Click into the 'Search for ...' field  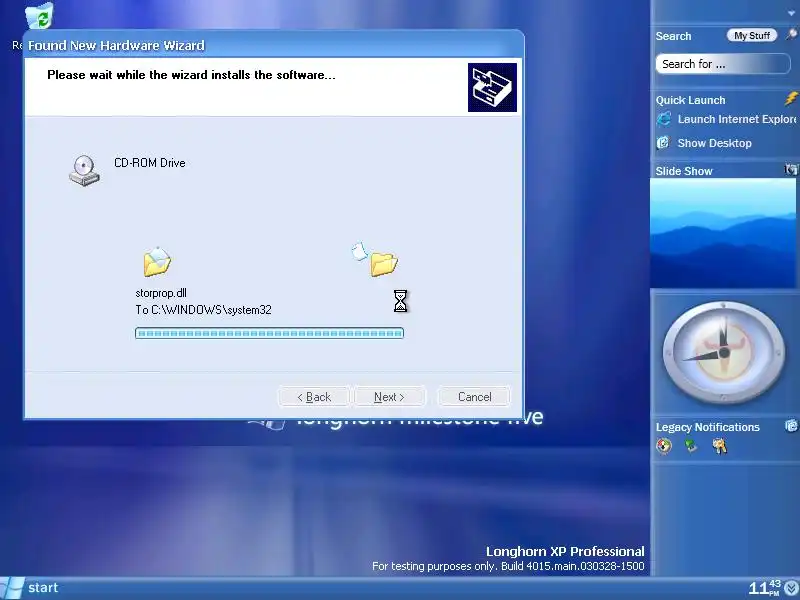[x=723, y=64]
